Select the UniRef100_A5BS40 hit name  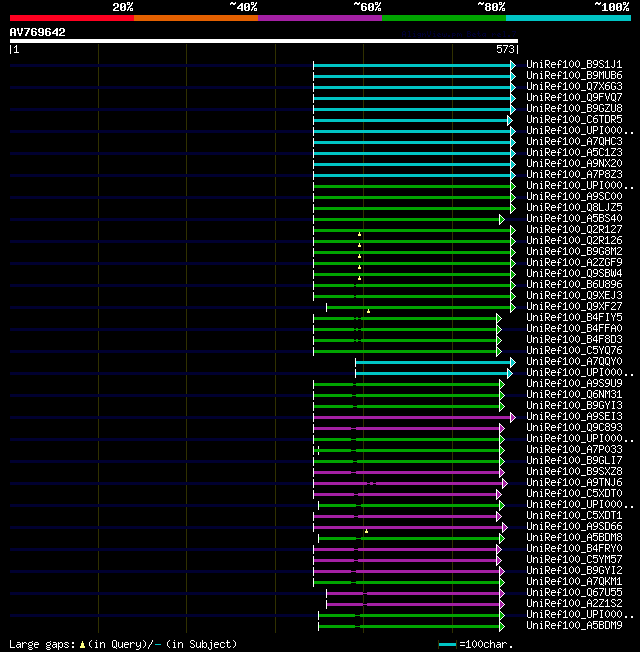[574, 218]
